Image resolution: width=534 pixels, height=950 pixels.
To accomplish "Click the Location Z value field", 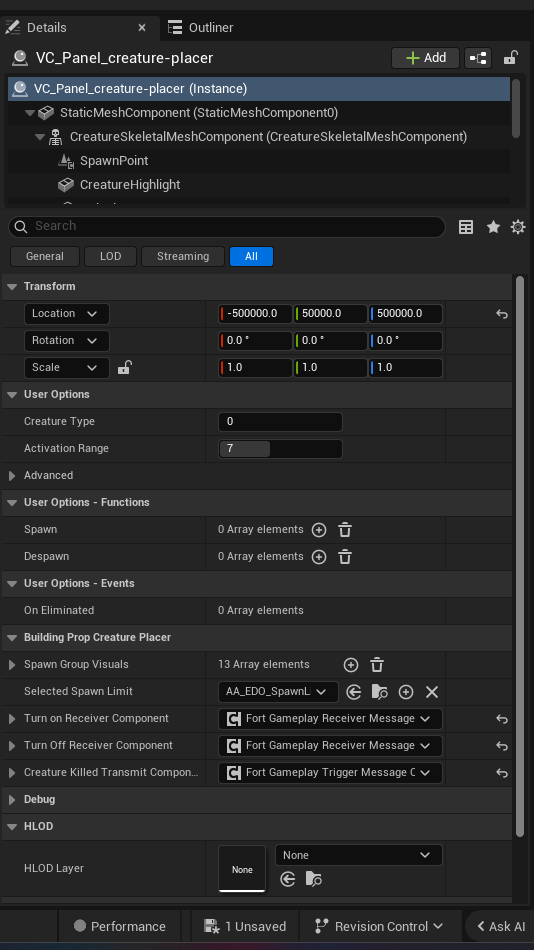I will pos(406,314).
